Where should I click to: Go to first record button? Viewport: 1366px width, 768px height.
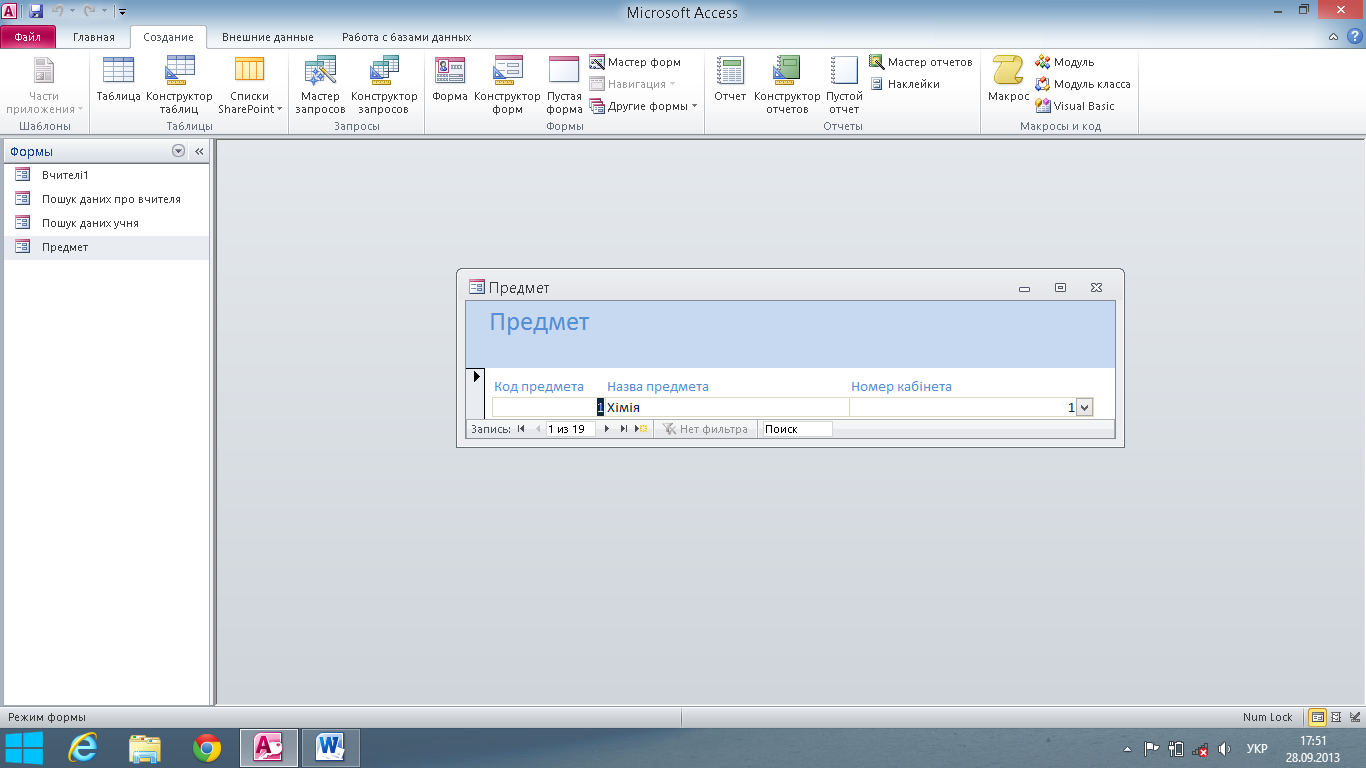[x=521, y=428]
